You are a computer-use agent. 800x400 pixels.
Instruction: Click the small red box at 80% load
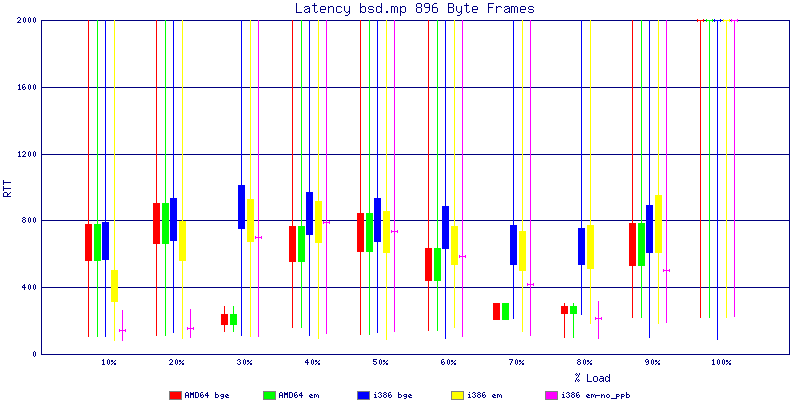[x=564, y=310]
